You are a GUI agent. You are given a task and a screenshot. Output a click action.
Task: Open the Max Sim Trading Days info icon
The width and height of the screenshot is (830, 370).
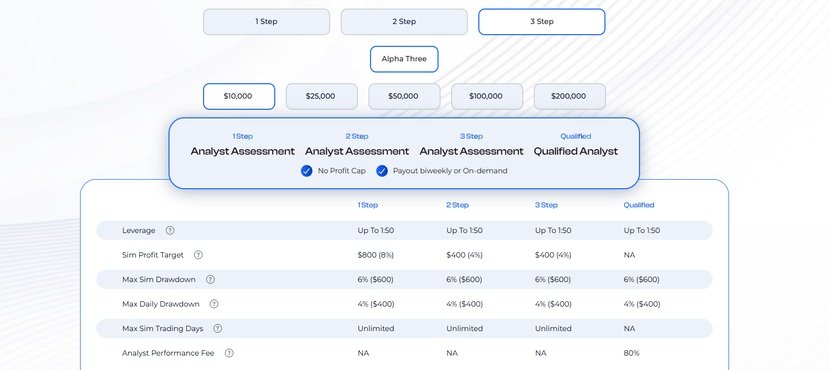pos(218,328)
